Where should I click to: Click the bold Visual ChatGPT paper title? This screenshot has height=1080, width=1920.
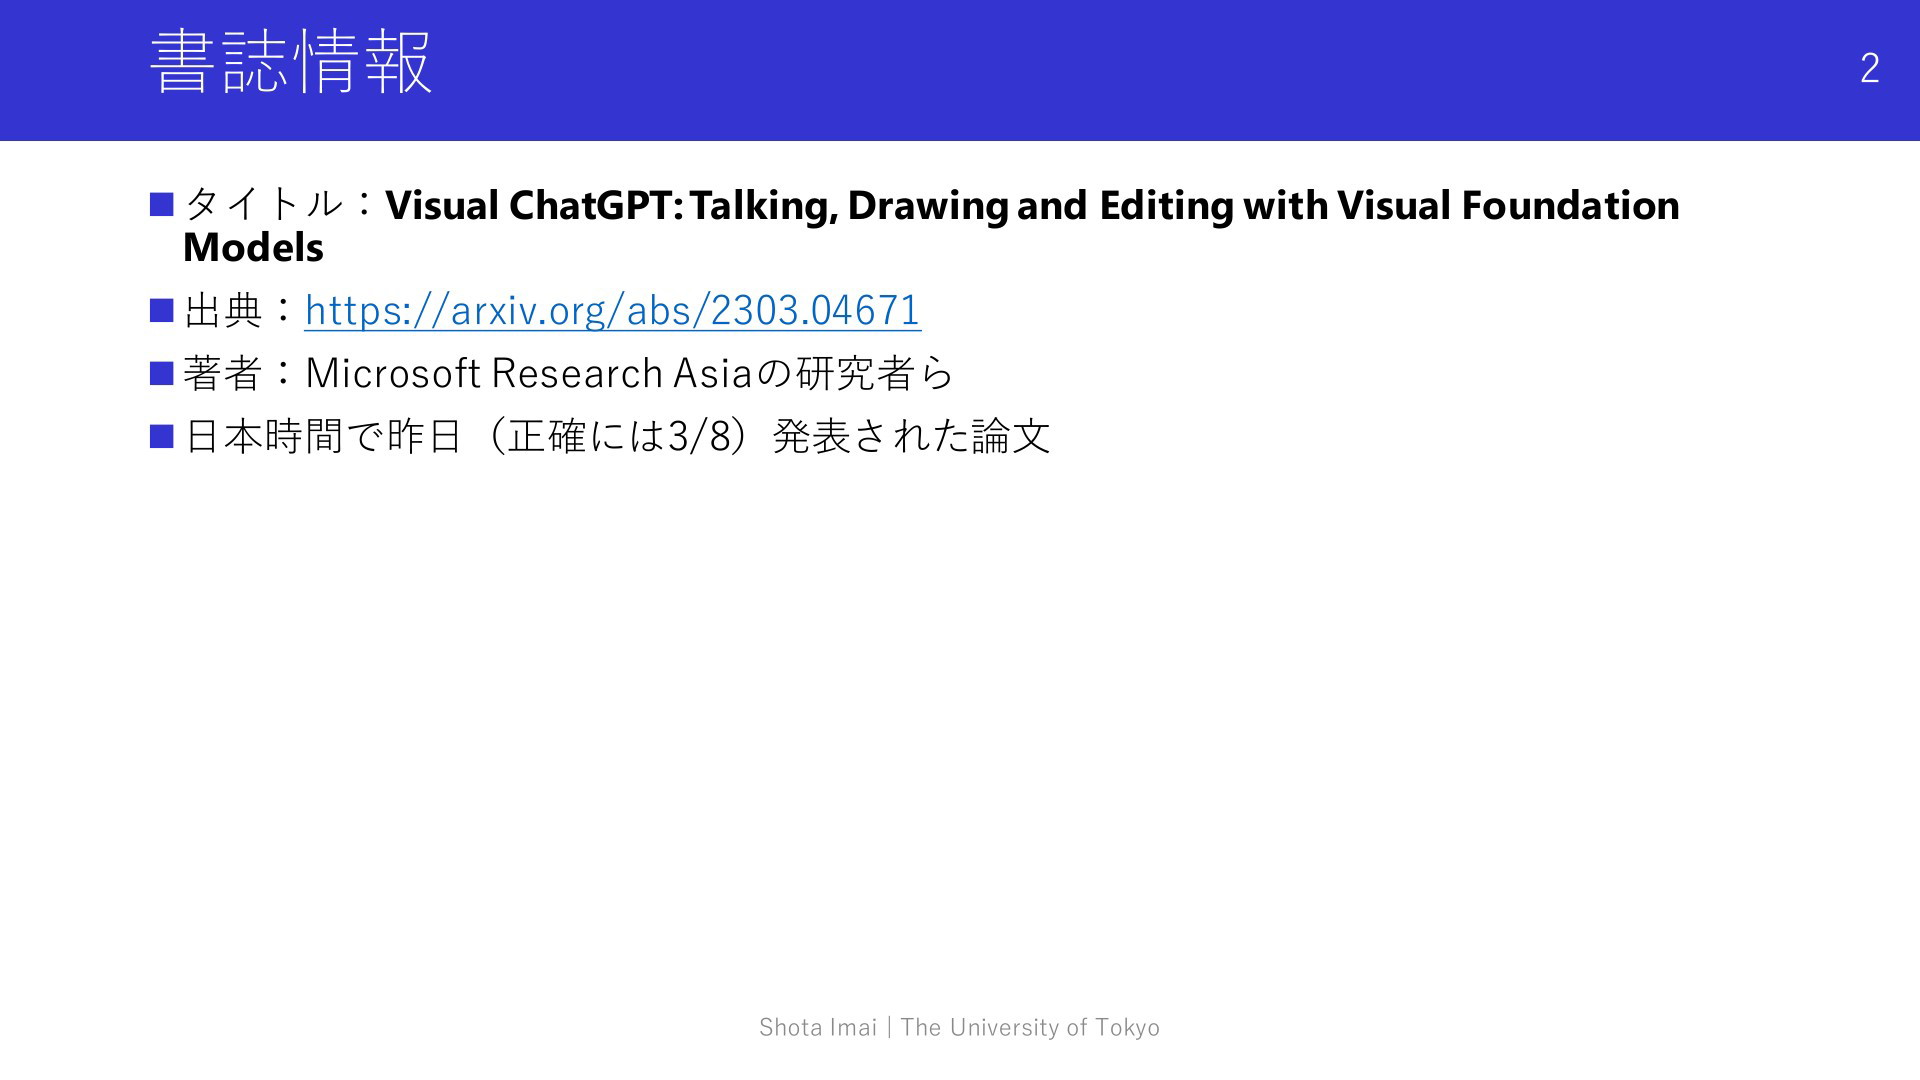pyautogui.click(x=931, y=226)
